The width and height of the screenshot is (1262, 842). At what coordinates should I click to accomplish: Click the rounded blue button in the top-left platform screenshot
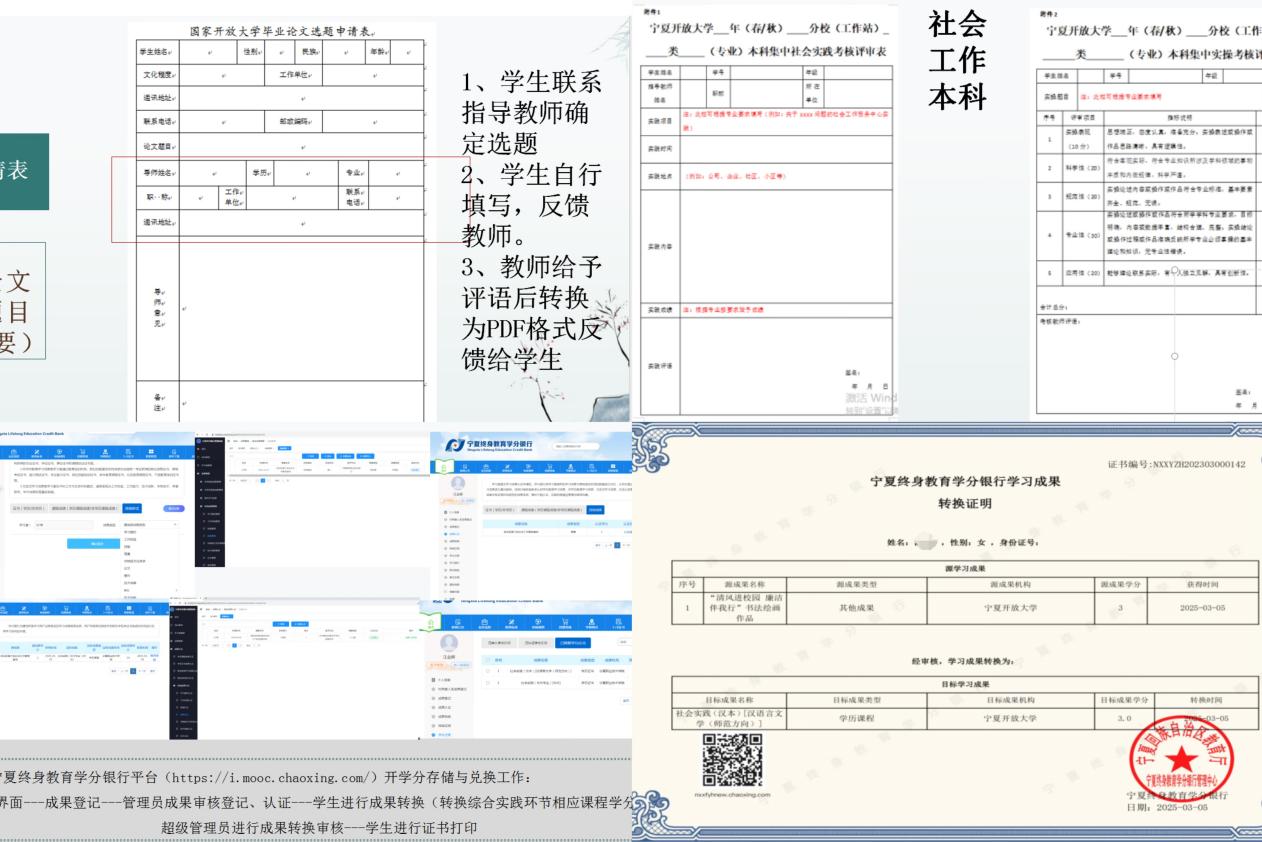point(174,509)
